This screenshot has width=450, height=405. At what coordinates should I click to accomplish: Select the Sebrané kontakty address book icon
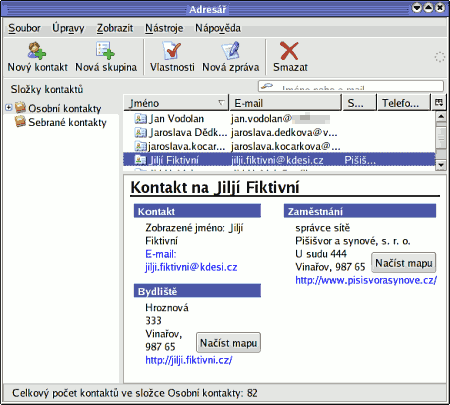[20, 122]
